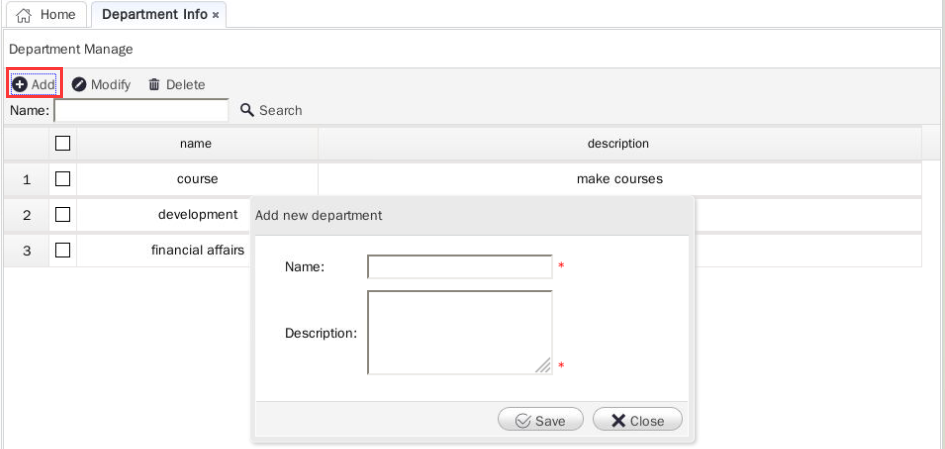Click the Home house icon
The height and width of the screenshot is (449, 945).
25,15
